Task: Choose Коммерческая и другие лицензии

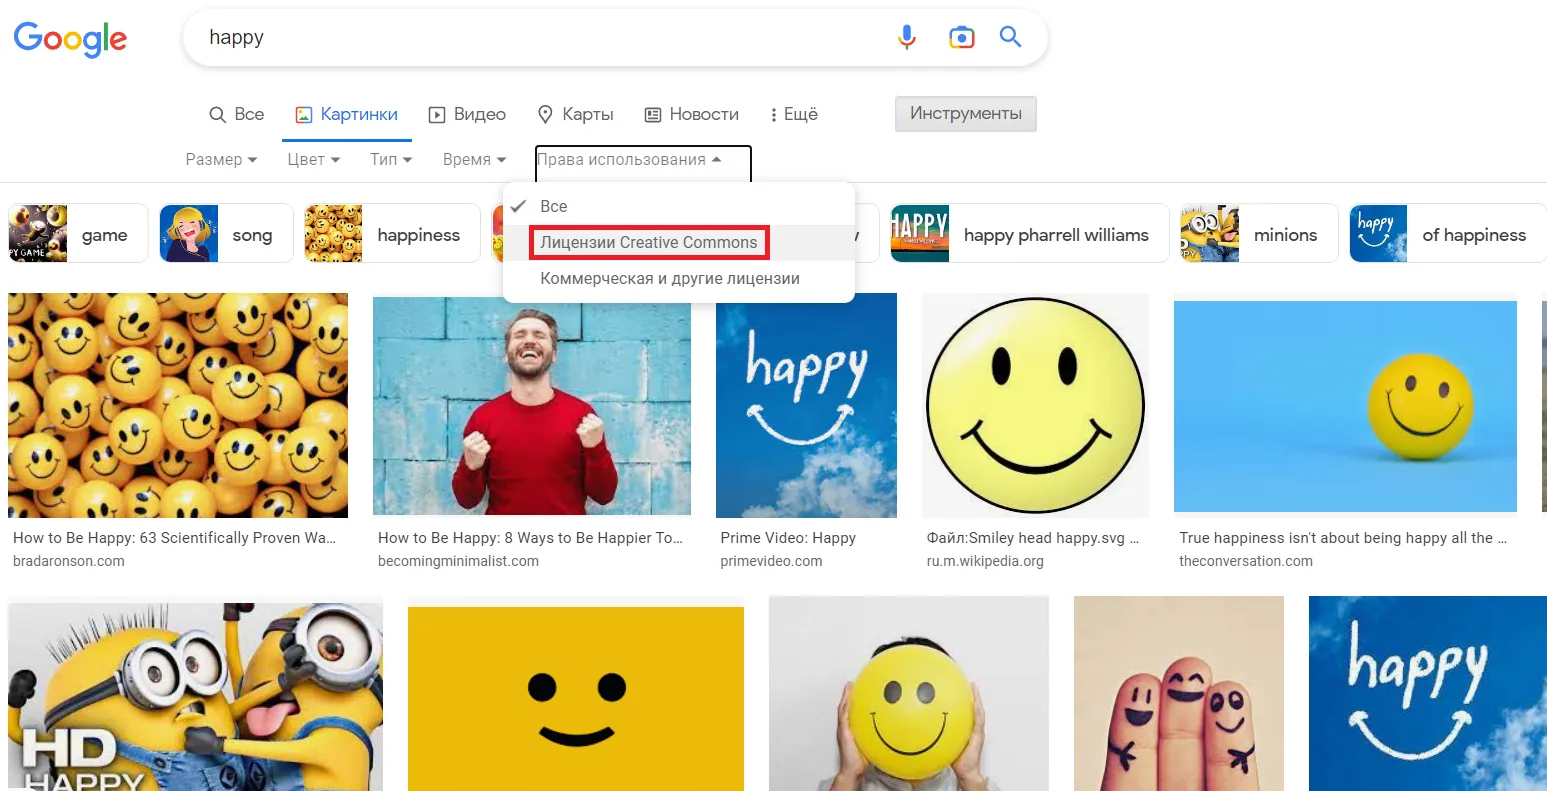Action: tap(679, 278)
